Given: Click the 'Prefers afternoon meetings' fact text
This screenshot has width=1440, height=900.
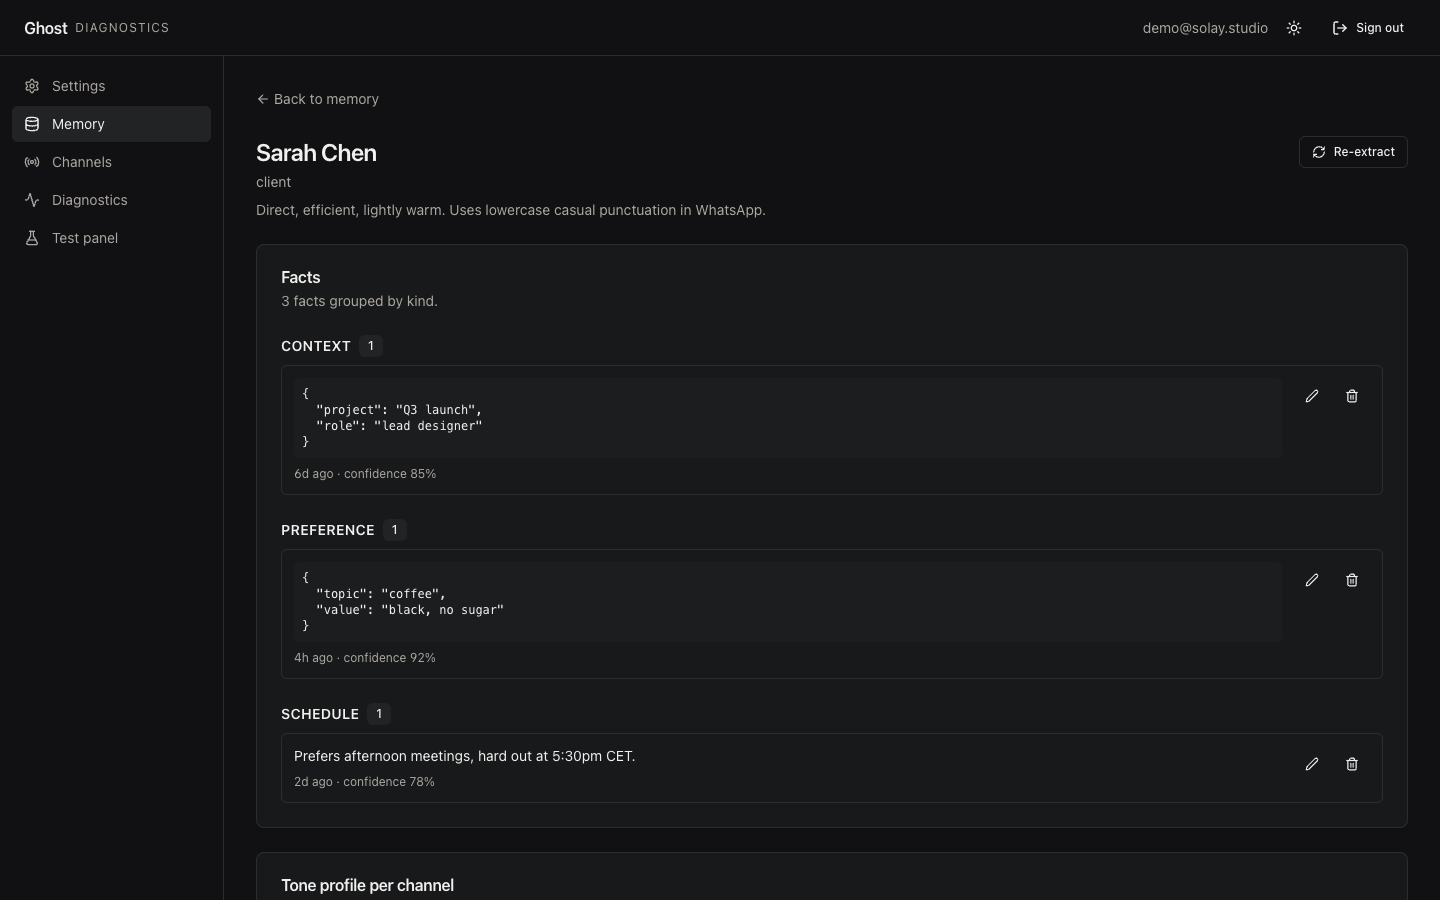Looking at the screenshot, I should (464, 756).
